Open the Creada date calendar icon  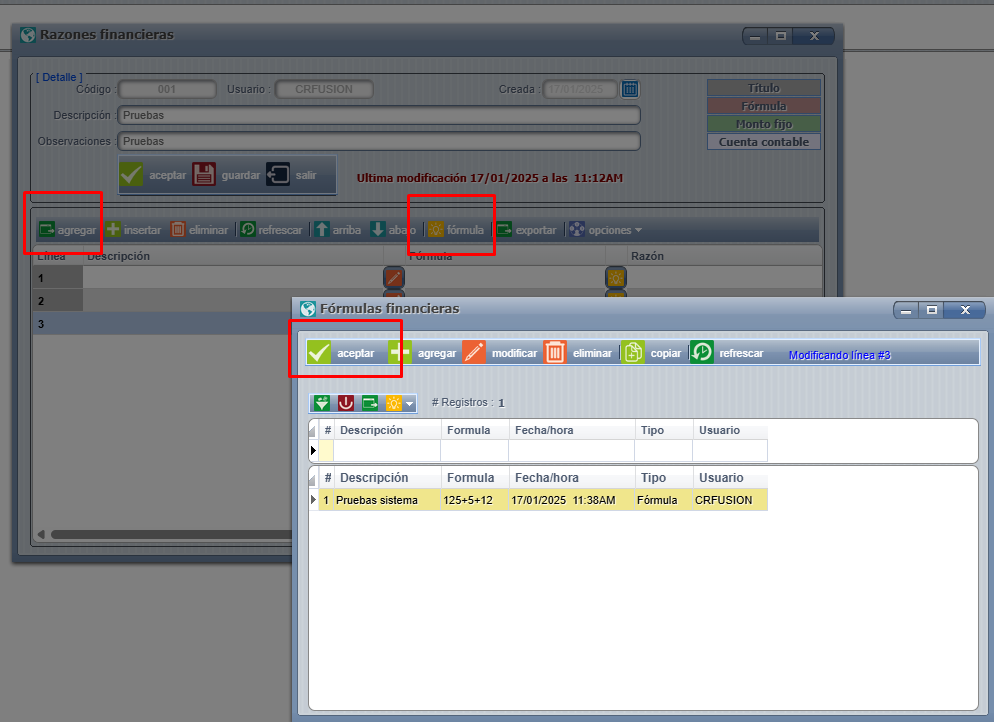click(x=630, y=89)
